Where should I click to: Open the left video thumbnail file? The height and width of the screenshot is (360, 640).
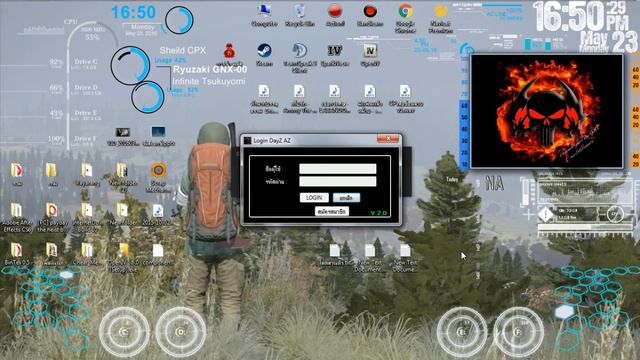pos(122,136)
